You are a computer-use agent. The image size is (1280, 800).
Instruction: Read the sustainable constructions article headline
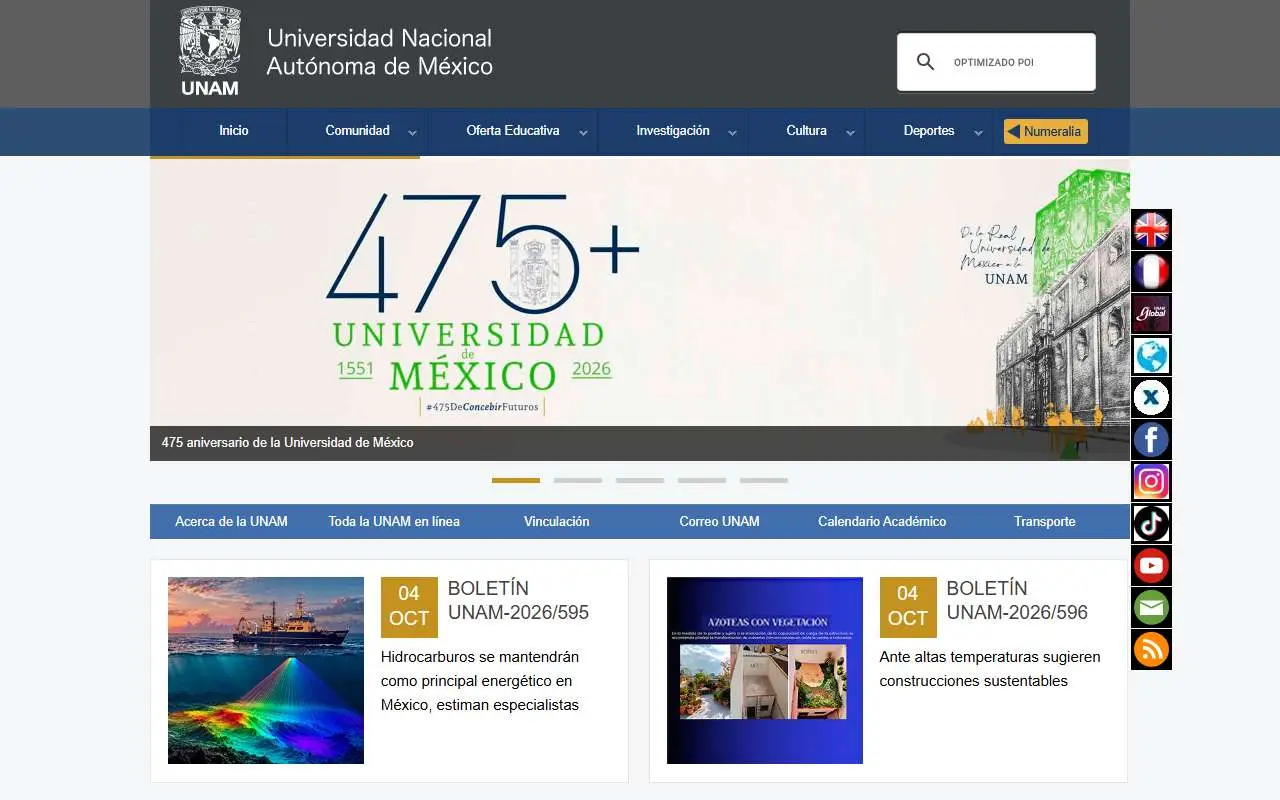point(990,669)
